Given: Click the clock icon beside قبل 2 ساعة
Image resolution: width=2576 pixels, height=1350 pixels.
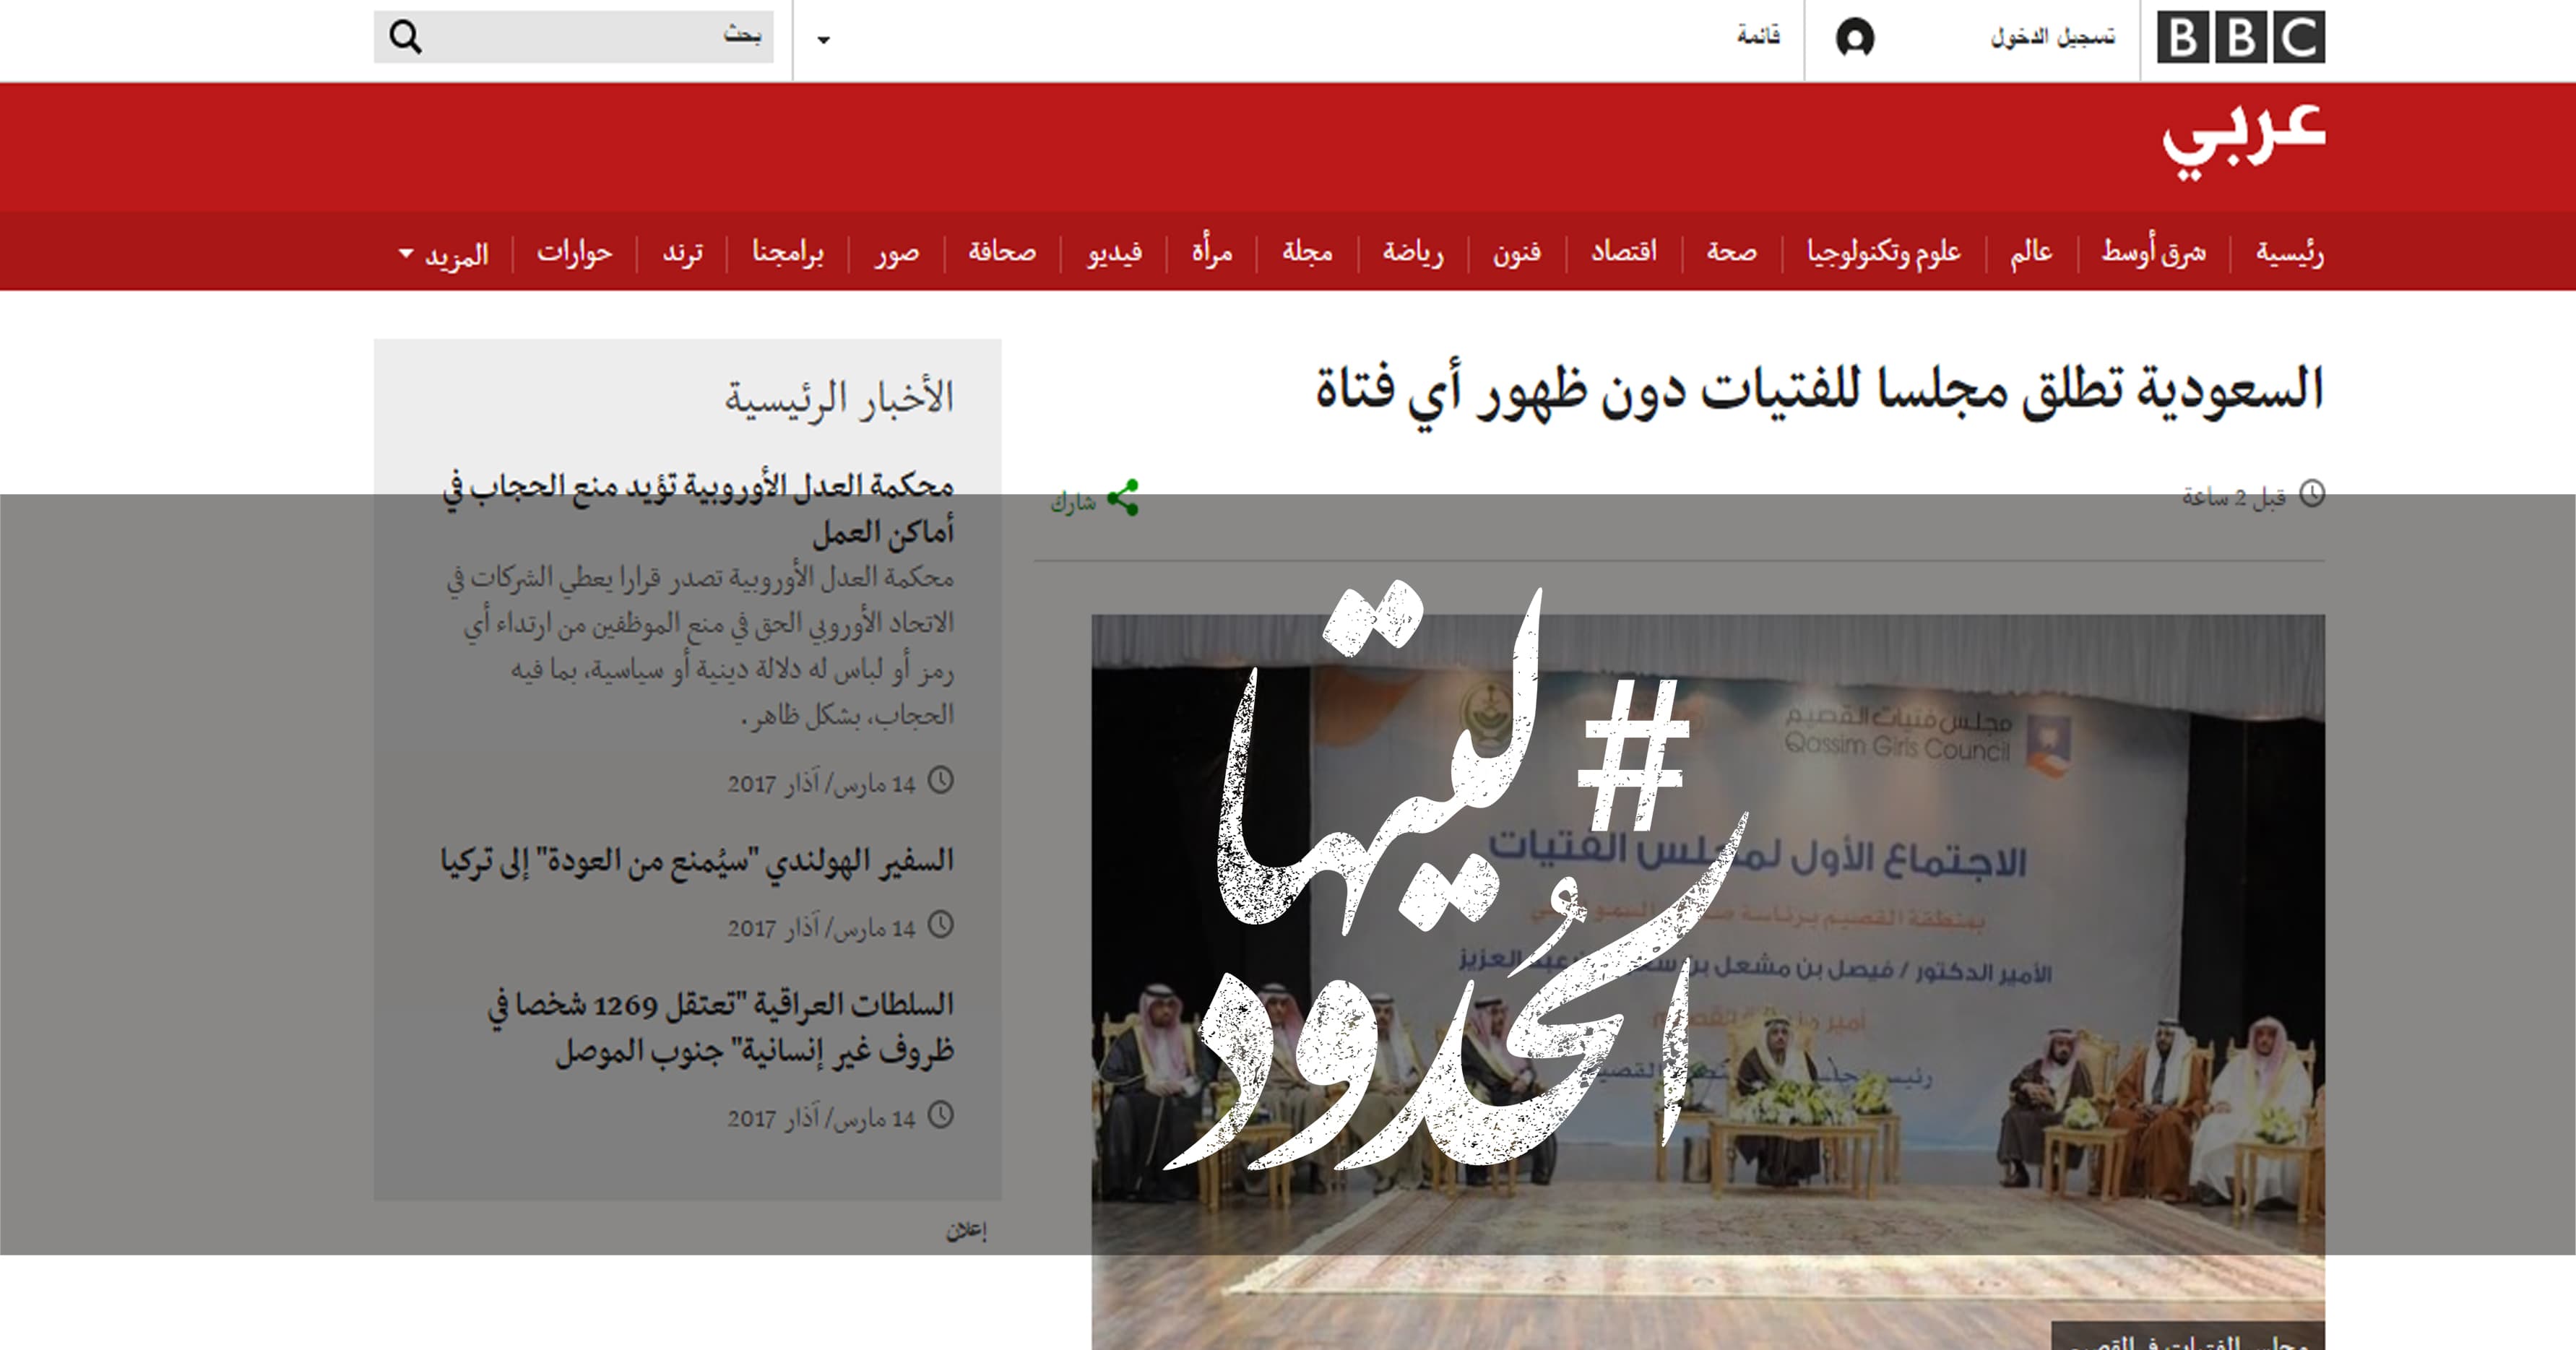Looking at the screenshot, I should (x=2312, y=494).
